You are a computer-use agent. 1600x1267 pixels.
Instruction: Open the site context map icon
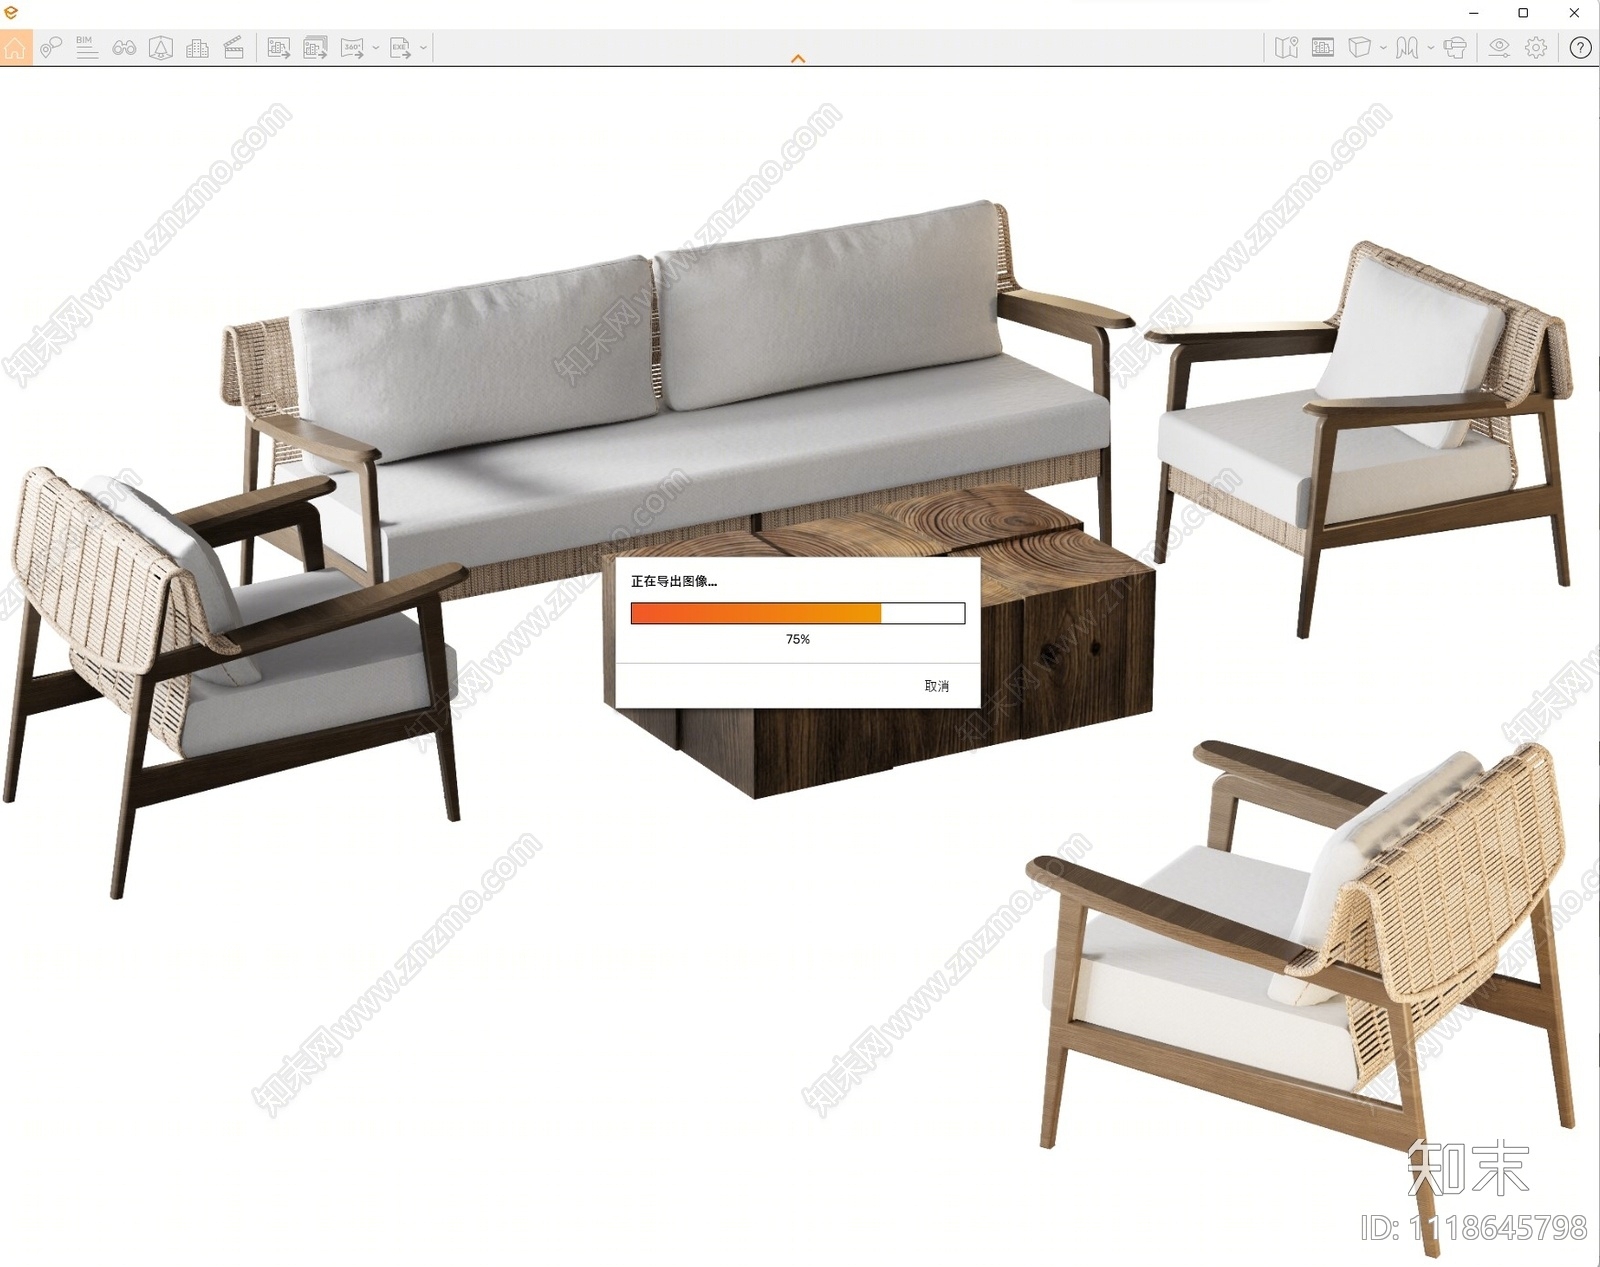[1287, 47]
